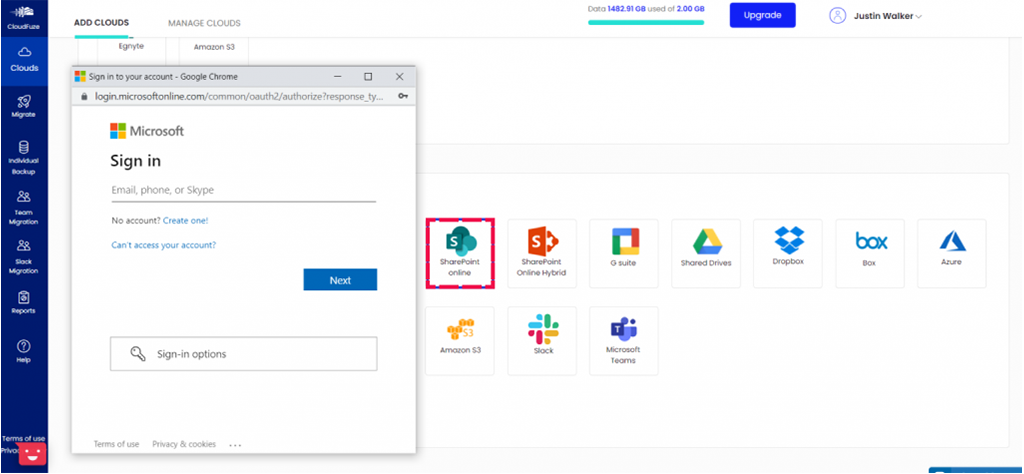
Task: Click the user avatar icon
Action: [x=838, y=16]
